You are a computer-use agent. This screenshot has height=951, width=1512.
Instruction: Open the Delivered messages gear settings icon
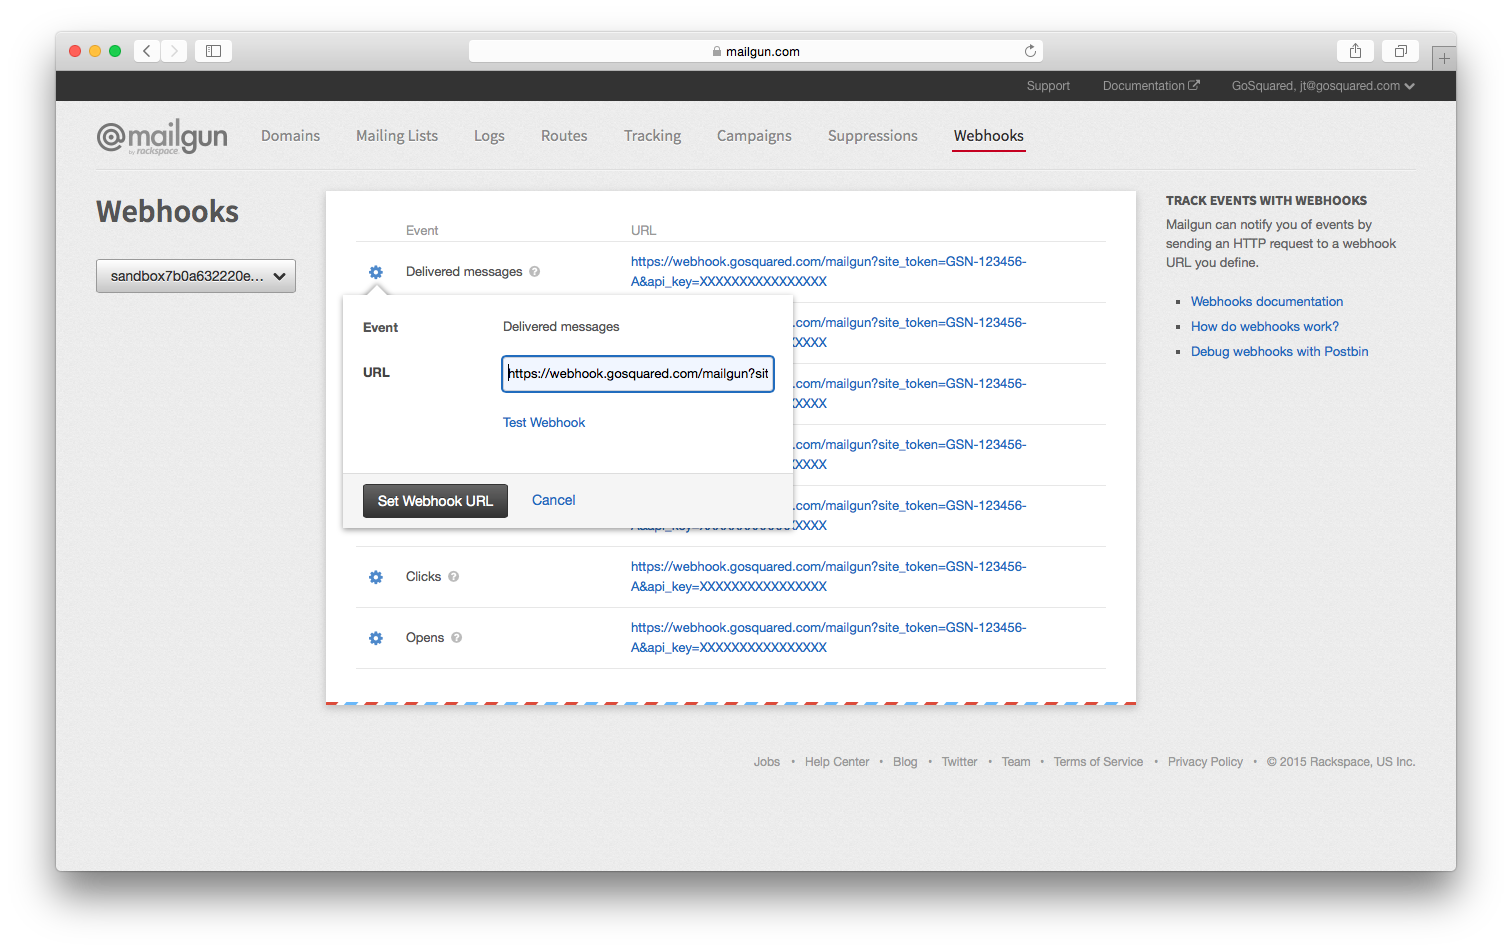[376, 272]
